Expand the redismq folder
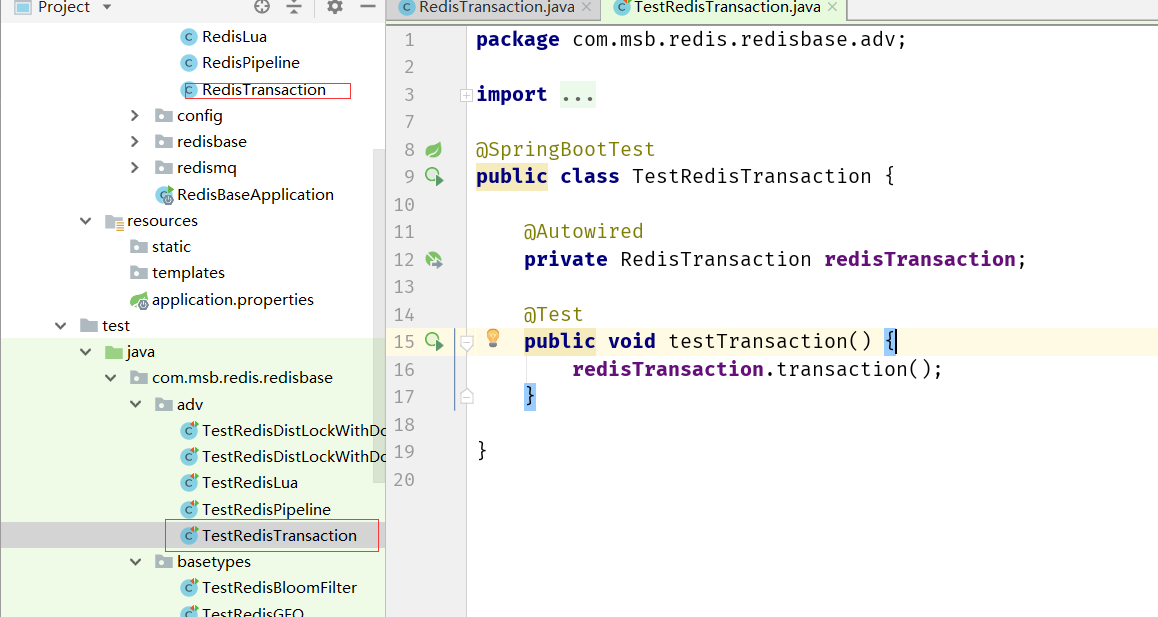This screenshot has width=1158, height=617. point(134,168)
